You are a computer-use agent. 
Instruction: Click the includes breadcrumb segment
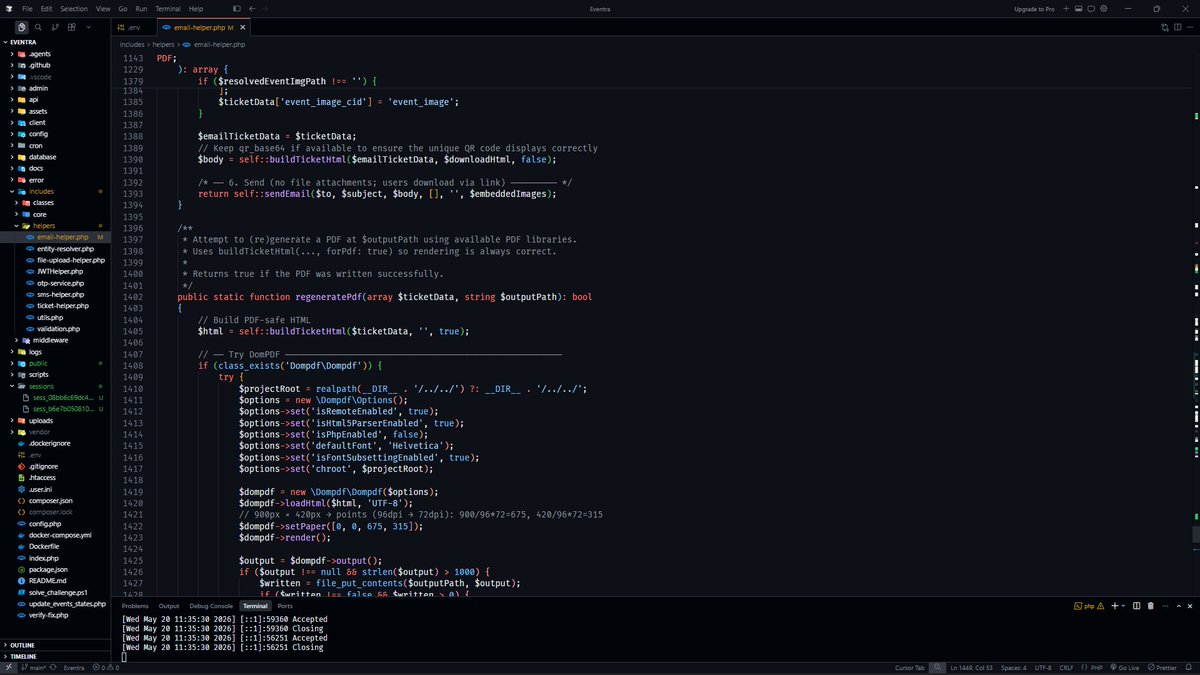click(x=132, y=44)
